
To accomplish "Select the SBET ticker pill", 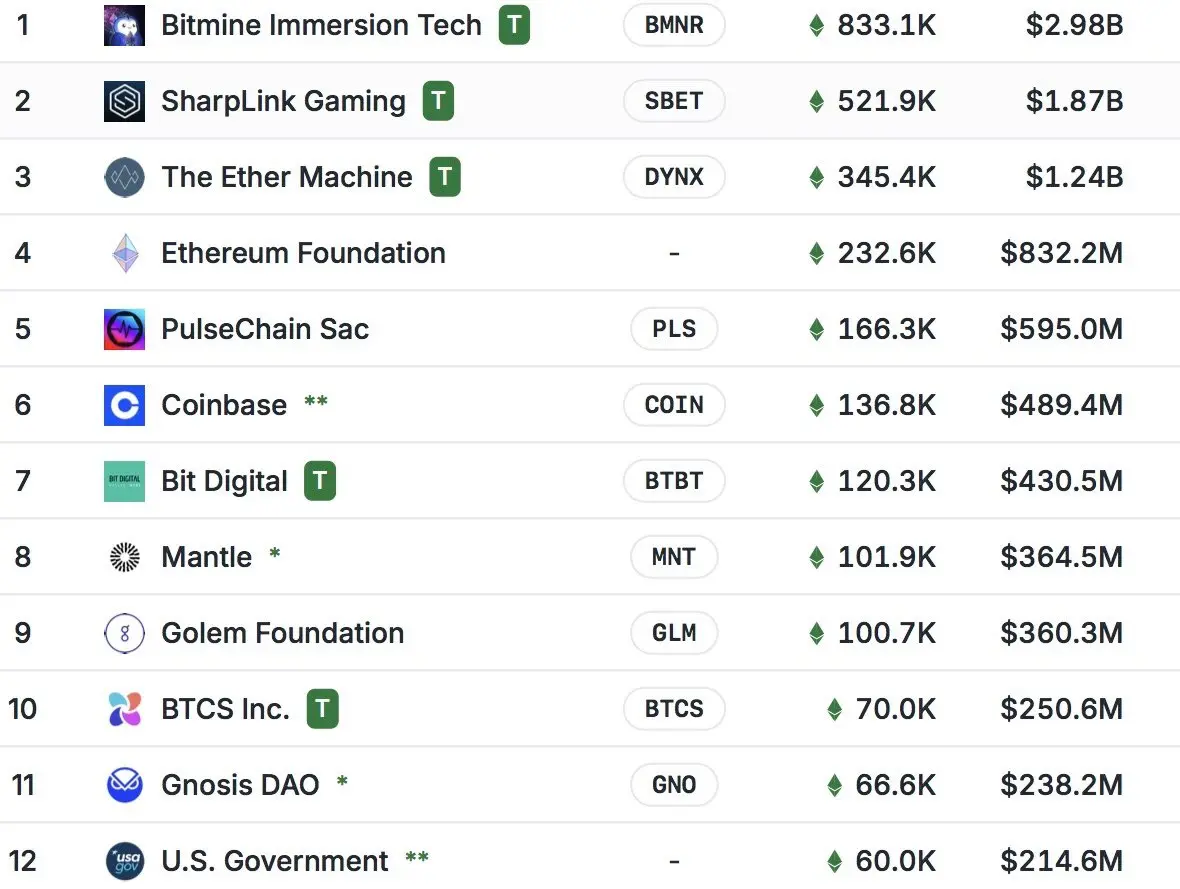I will [674, 101].
